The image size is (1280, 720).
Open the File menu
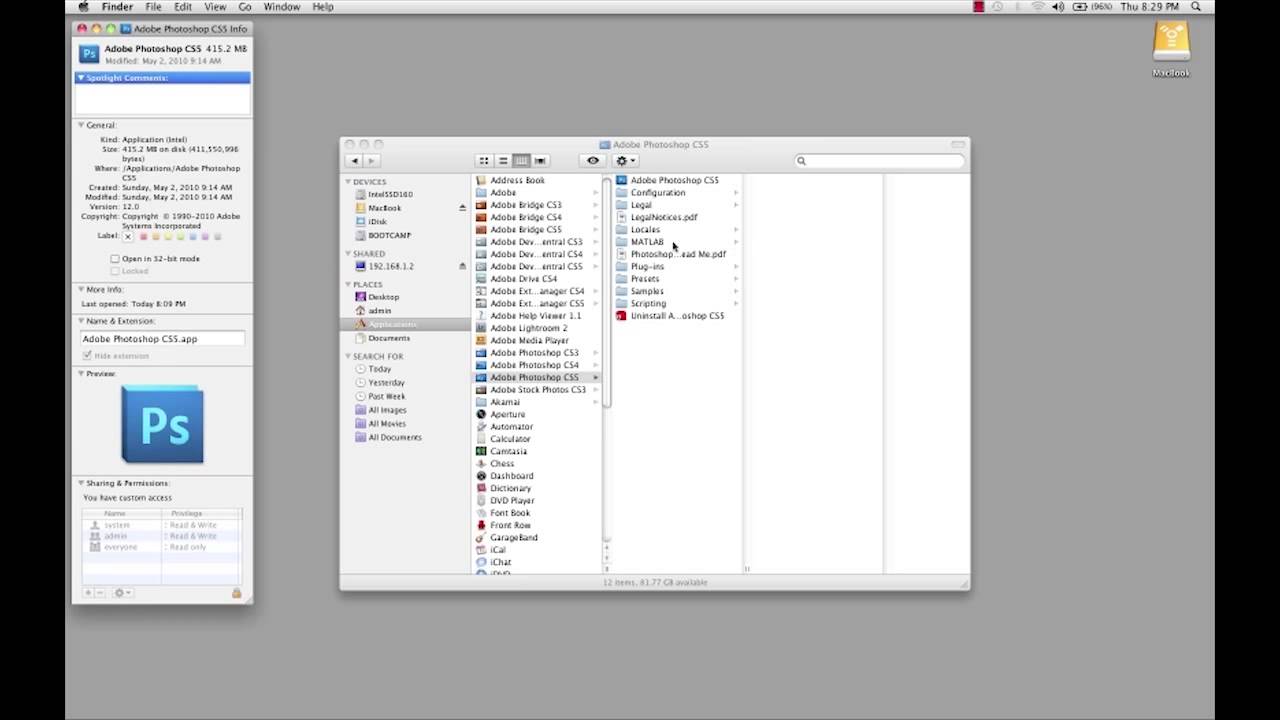click(x=153, y=7)
